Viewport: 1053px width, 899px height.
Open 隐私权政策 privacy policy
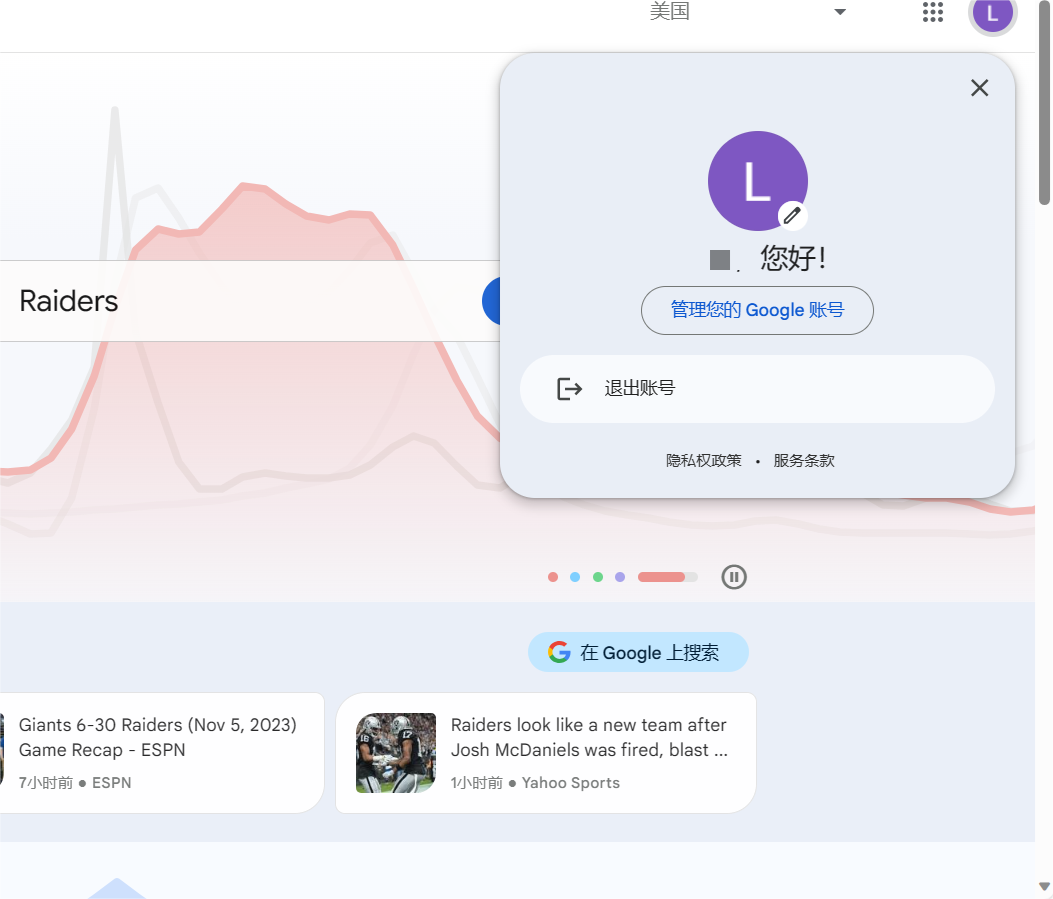704,460
